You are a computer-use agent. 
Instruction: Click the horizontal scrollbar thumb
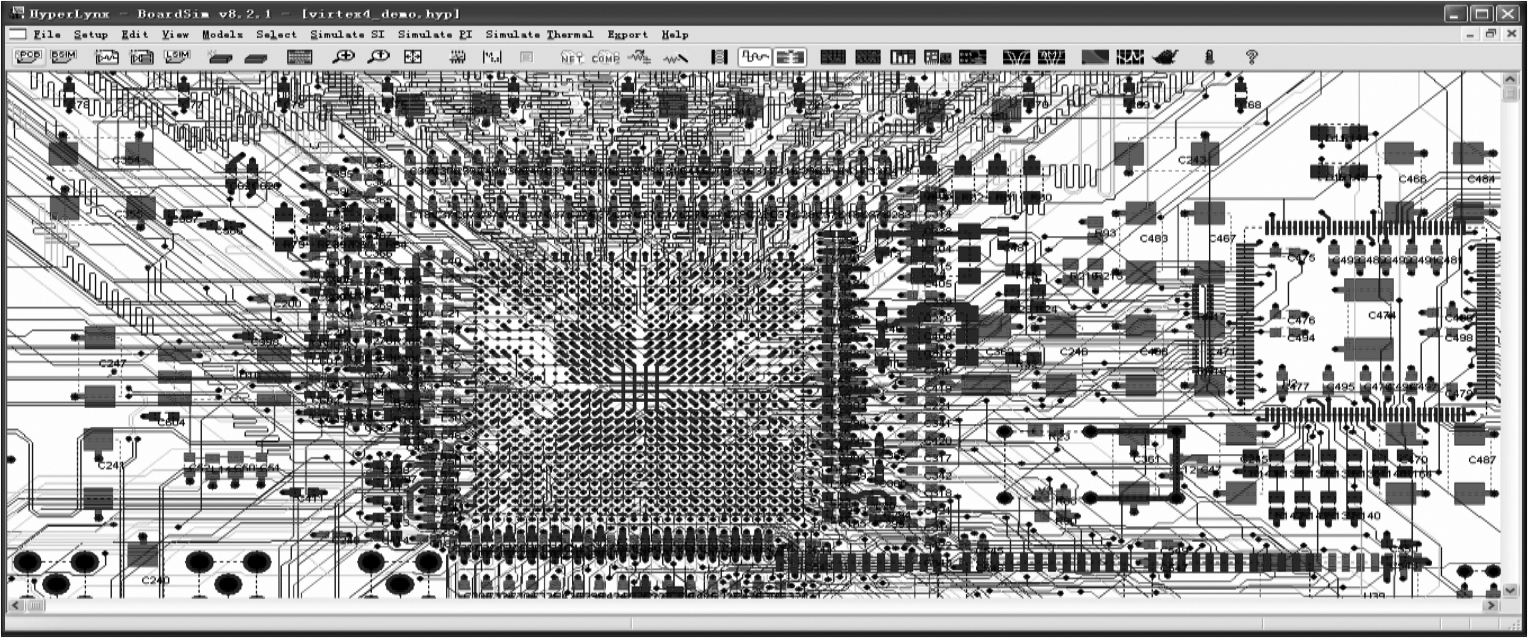tap(35, 606)
